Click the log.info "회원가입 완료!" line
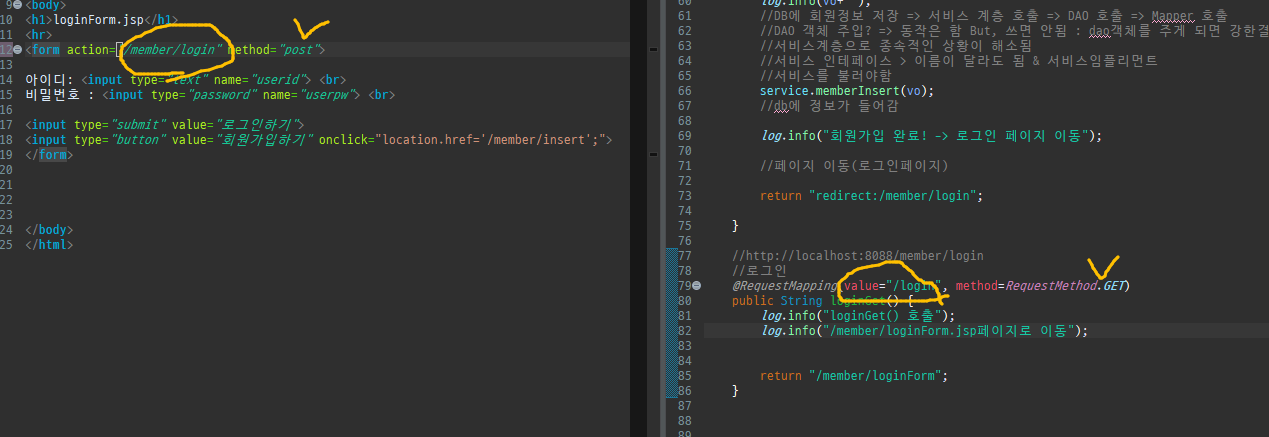1269x437 pixels. 931,135
